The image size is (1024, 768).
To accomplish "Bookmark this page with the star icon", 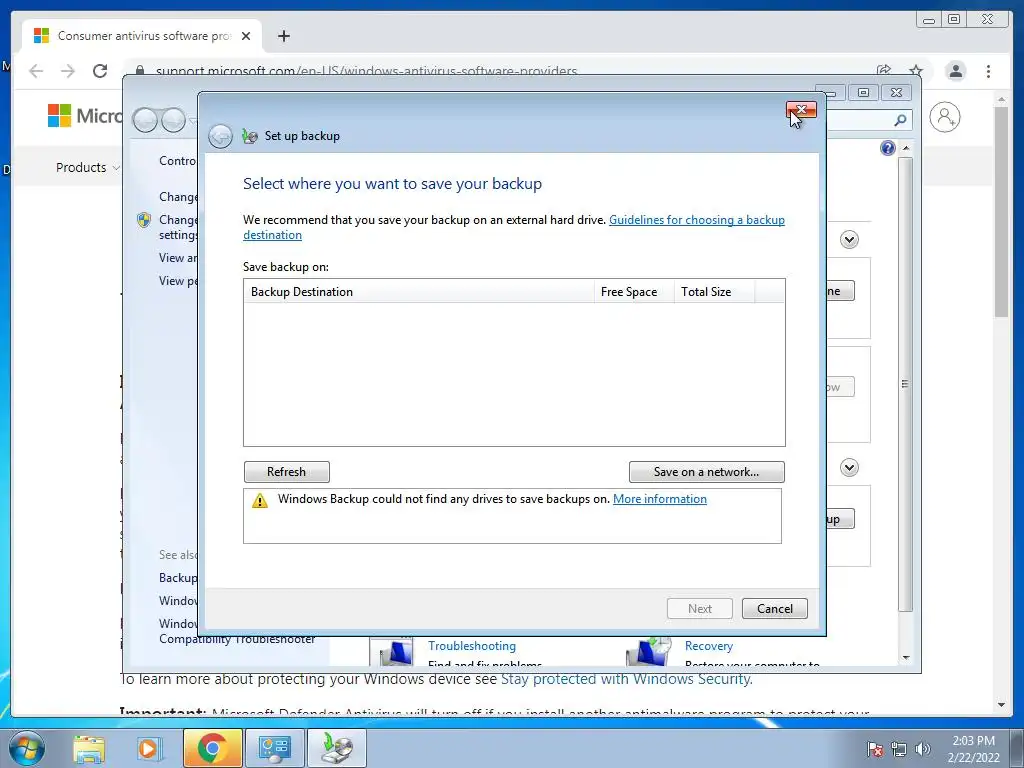I will (x=916, y=71).
